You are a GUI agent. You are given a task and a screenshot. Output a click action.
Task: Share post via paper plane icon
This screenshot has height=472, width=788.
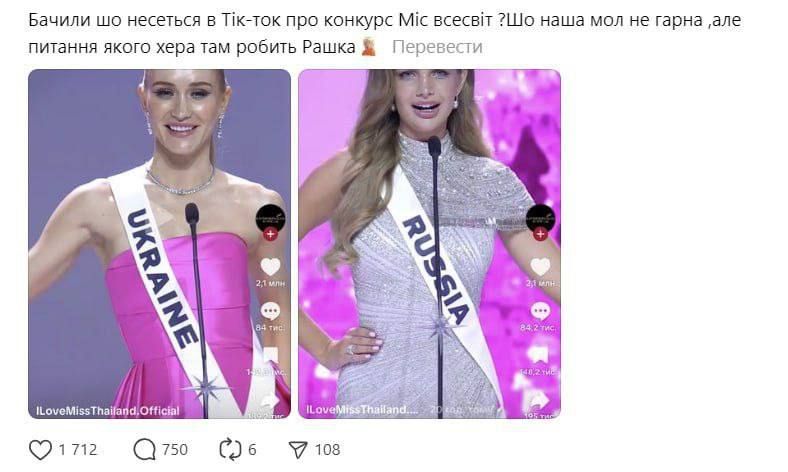pyautogui.click(x=298, y=449)
